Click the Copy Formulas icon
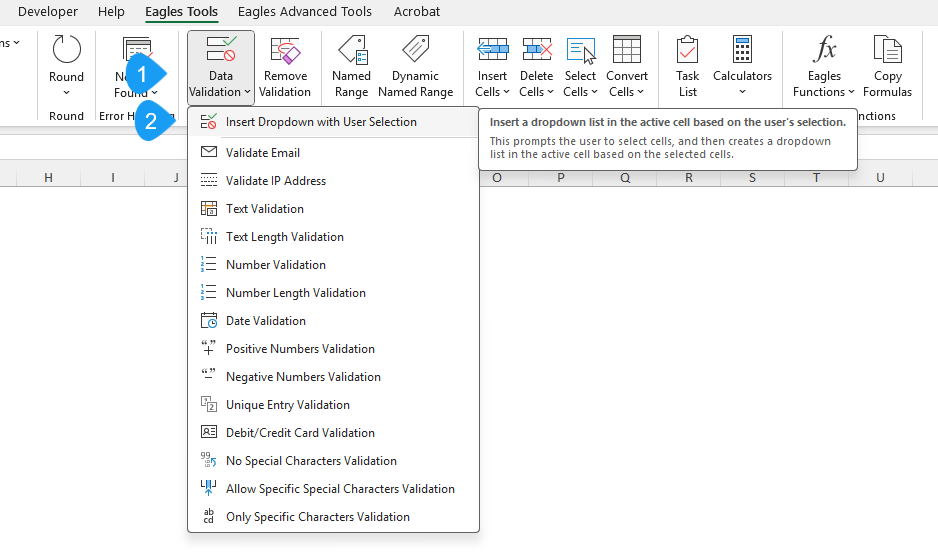The image size is (938, 557). [x=887, y=49]
